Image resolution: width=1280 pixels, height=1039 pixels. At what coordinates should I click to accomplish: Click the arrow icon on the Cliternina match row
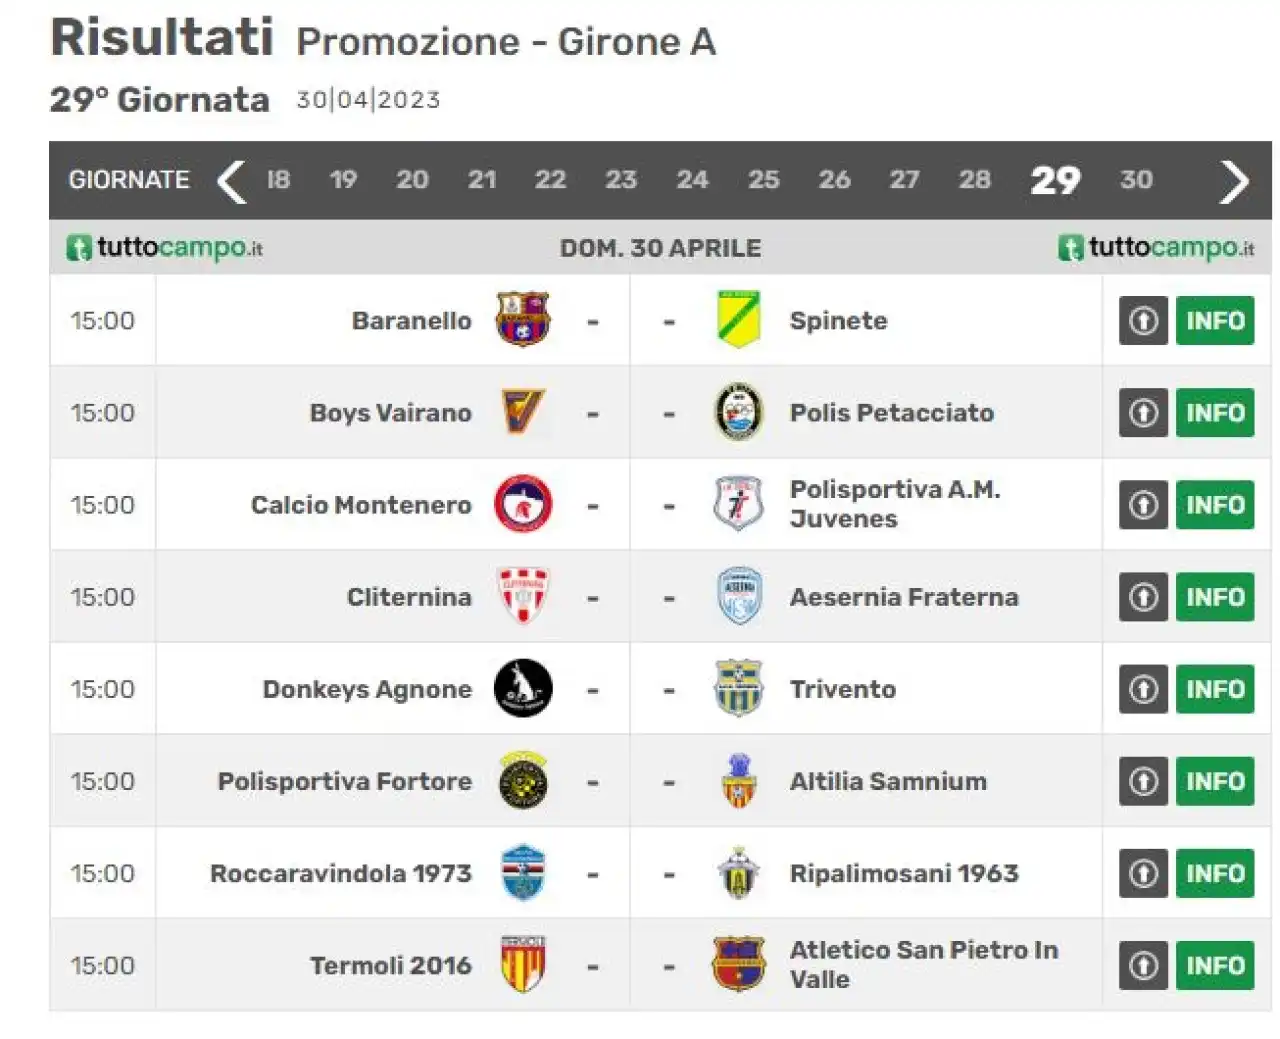pyautogui.click(x=1143, y=597)
